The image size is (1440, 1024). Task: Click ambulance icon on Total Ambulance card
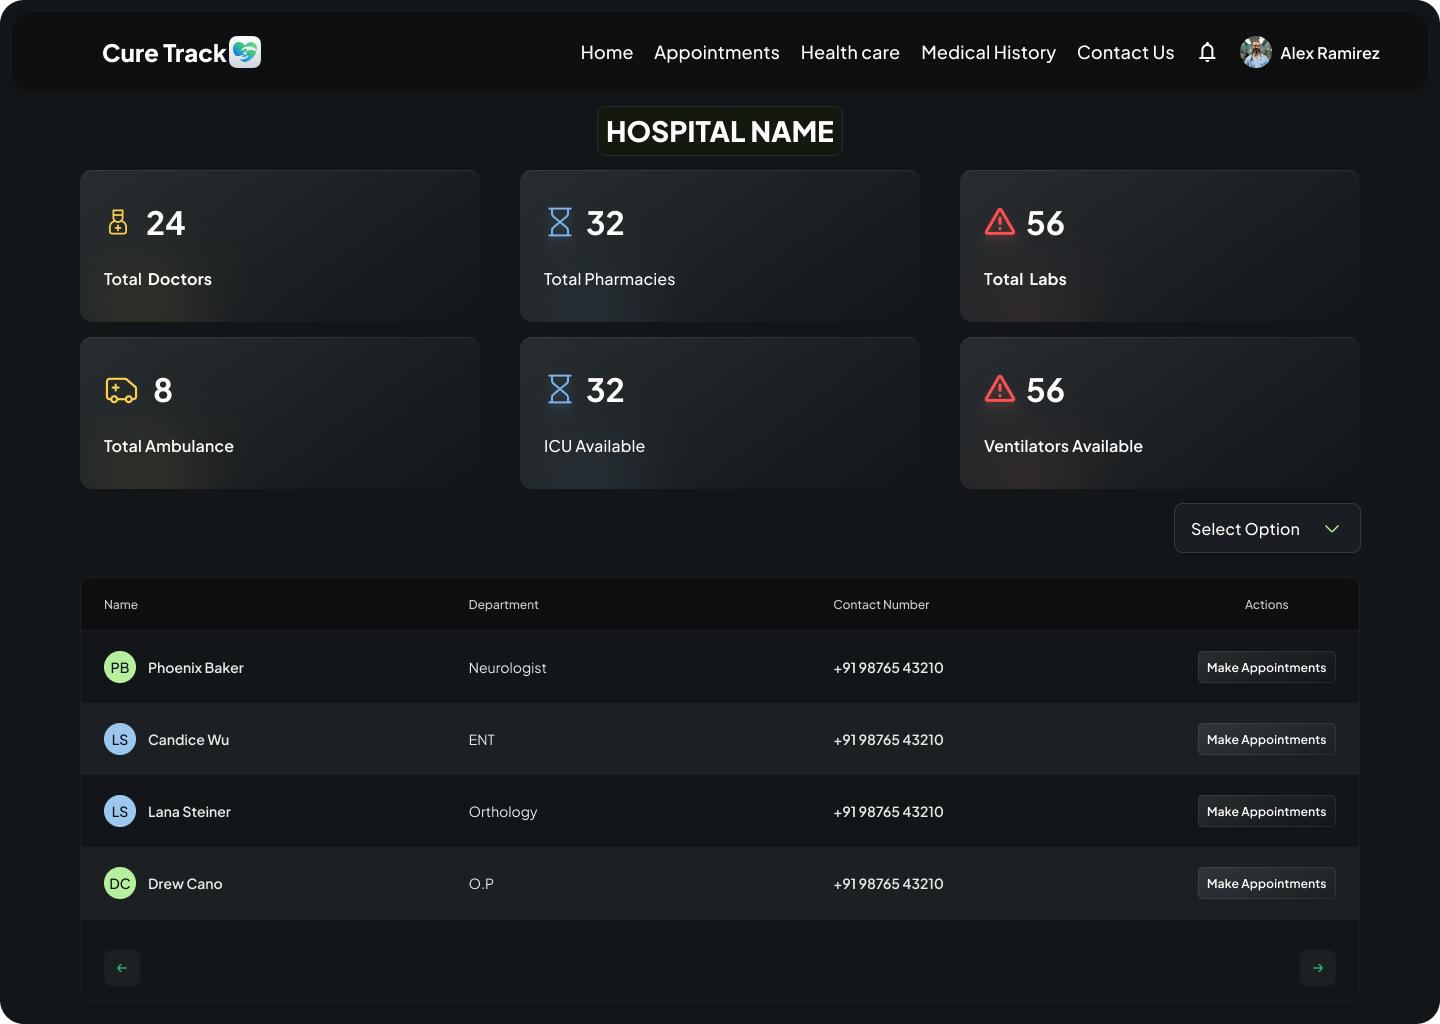(121, 389)
